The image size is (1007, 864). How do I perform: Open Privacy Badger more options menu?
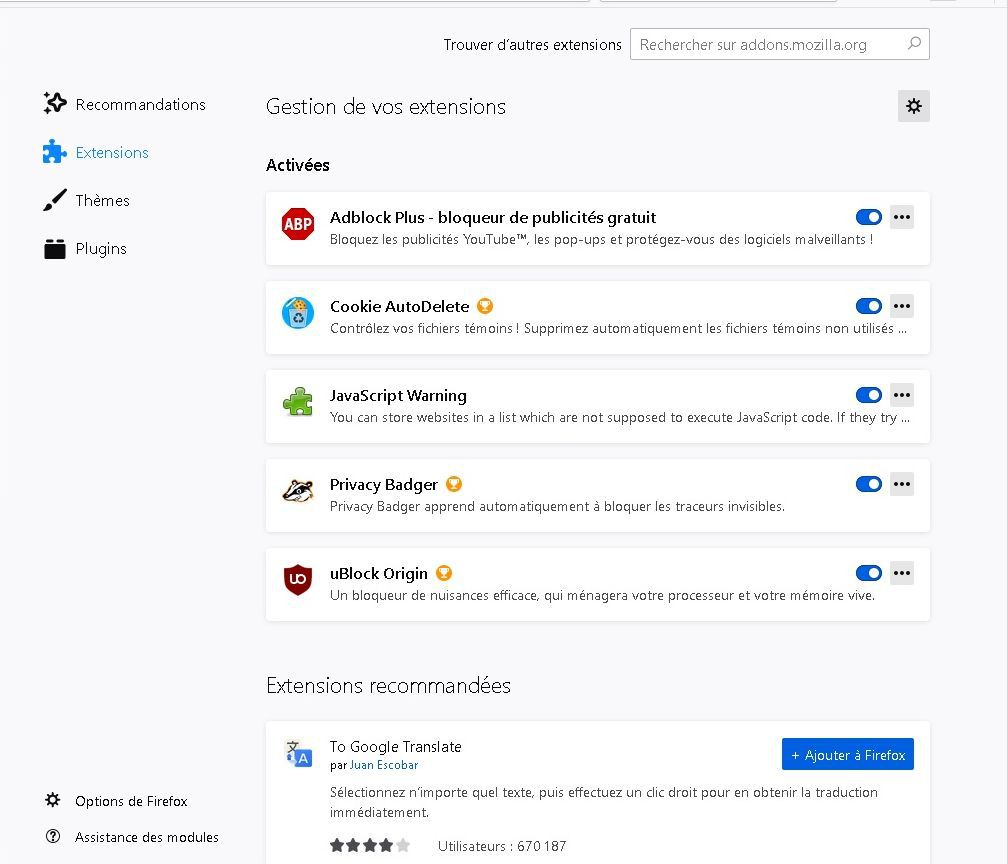tap(902, 484)
